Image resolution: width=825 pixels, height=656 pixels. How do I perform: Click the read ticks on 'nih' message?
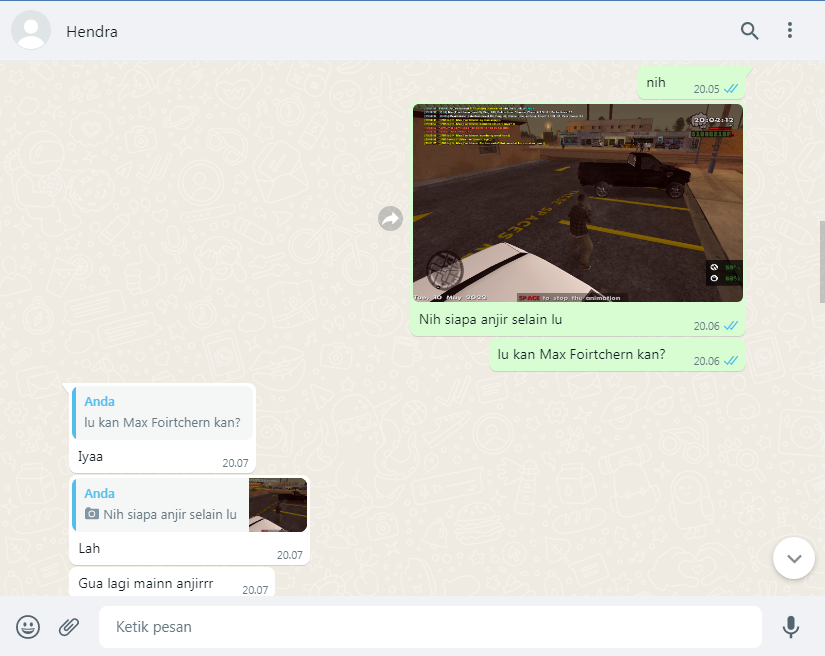(x=731, y=89)
